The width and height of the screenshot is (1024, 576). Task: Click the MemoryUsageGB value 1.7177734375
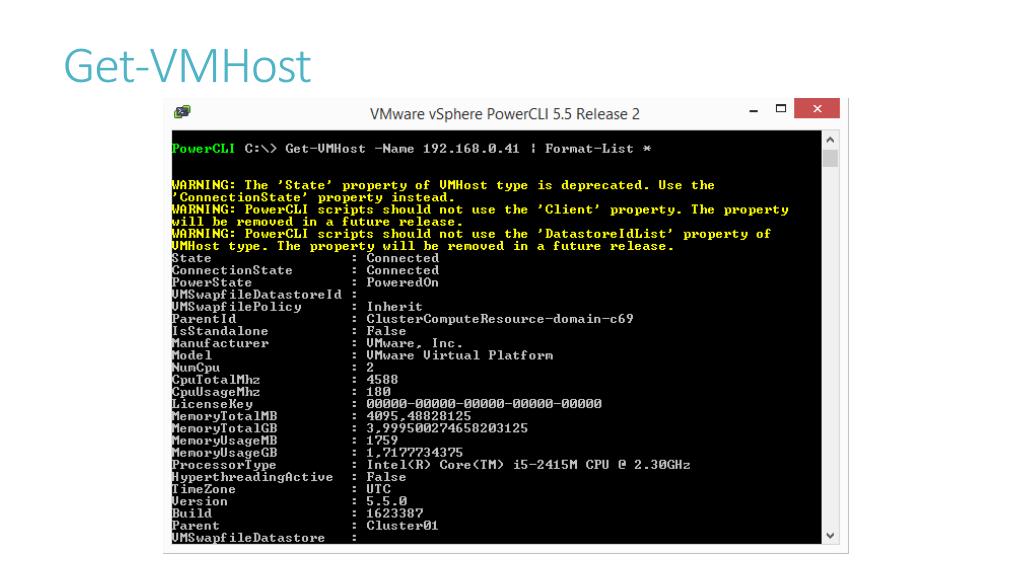pos(415,453)
